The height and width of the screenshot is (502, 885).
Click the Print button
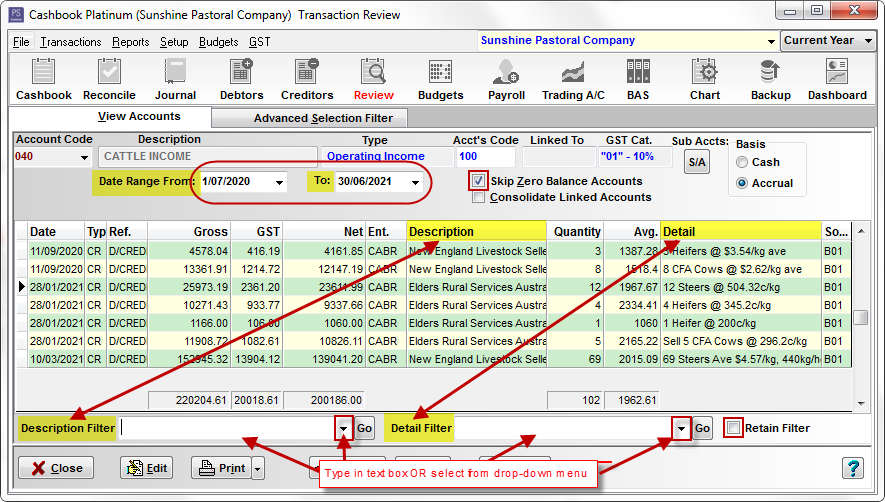[x=222, y=468]
